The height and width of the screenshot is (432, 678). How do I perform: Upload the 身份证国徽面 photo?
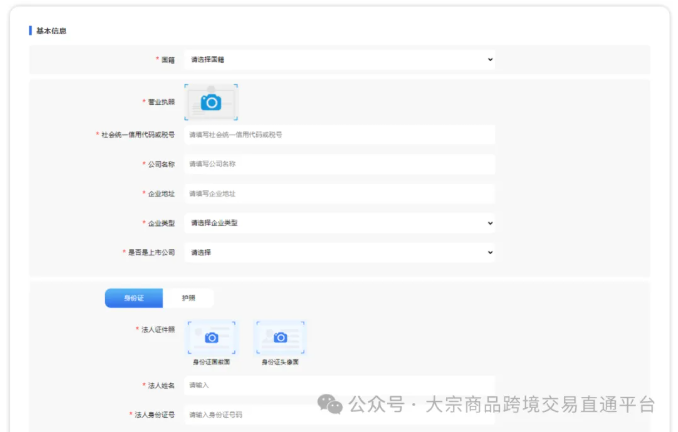point(211,338)
